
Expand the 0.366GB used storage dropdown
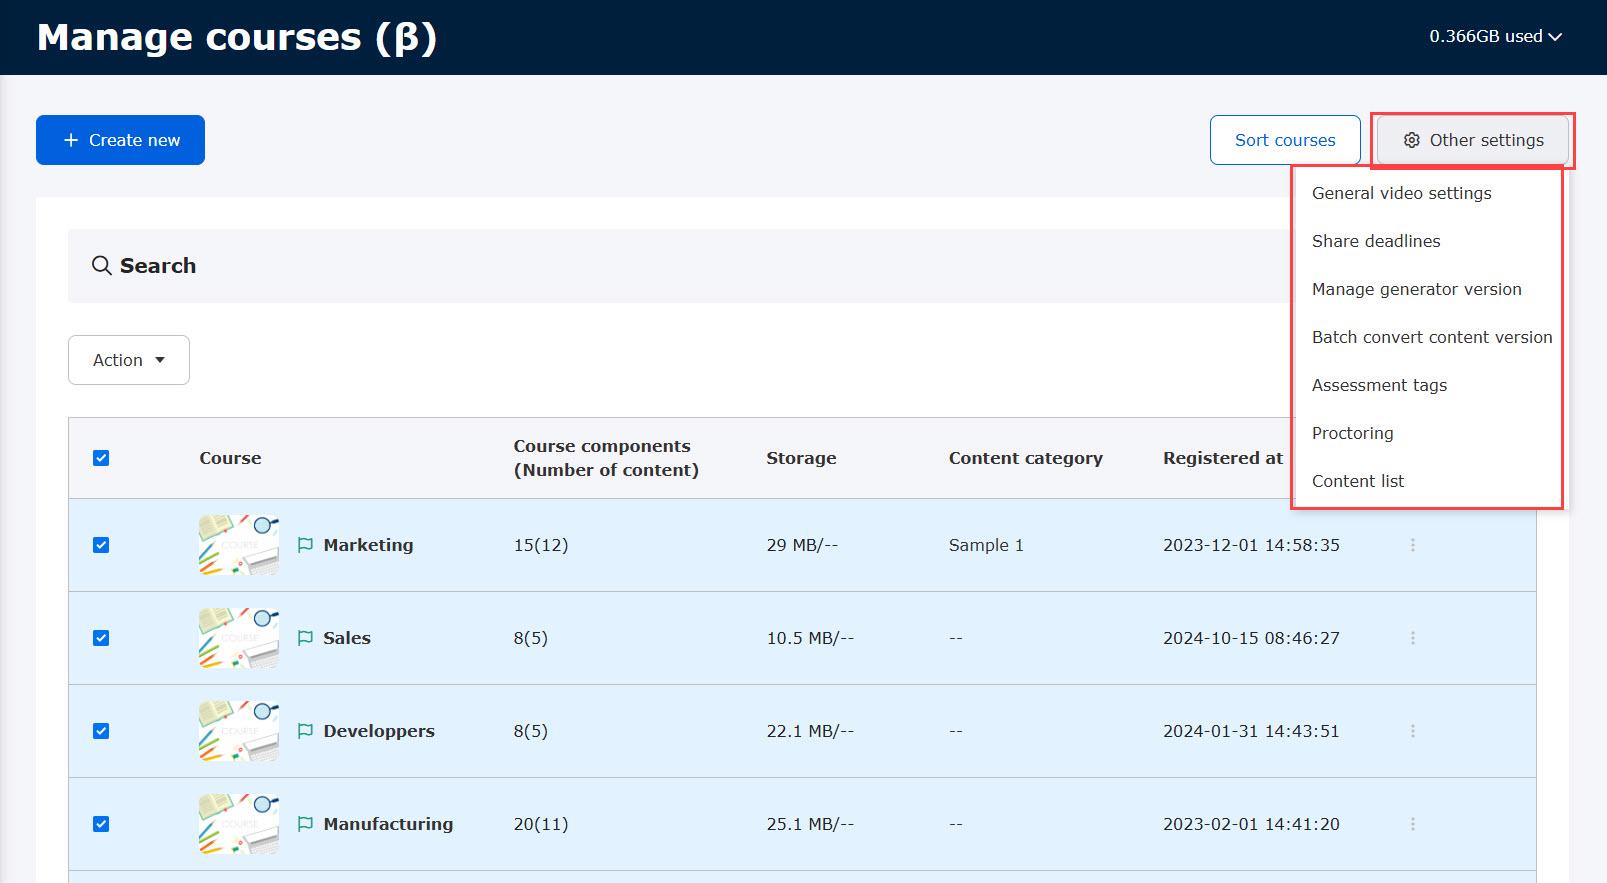tap(1494, 37)
